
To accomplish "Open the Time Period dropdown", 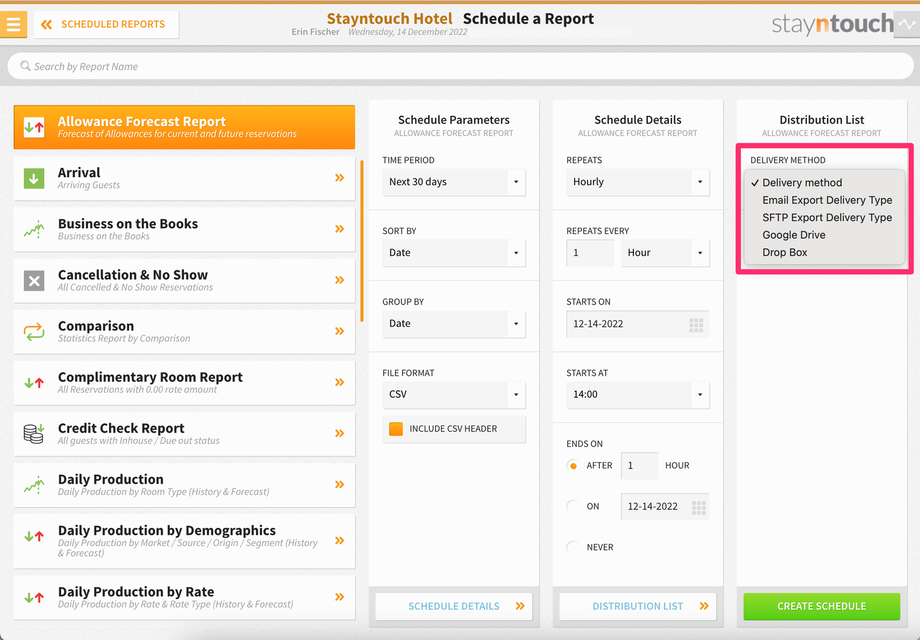I will click(x=454, y=182).
